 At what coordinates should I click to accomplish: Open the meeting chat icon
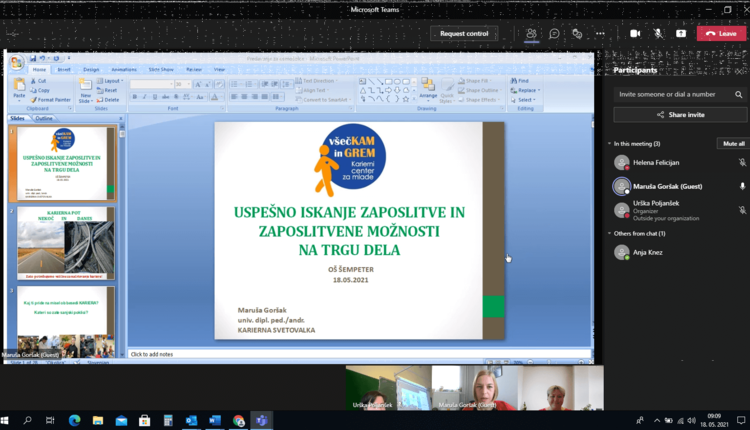pyautogui.click(x=554, y=33)
